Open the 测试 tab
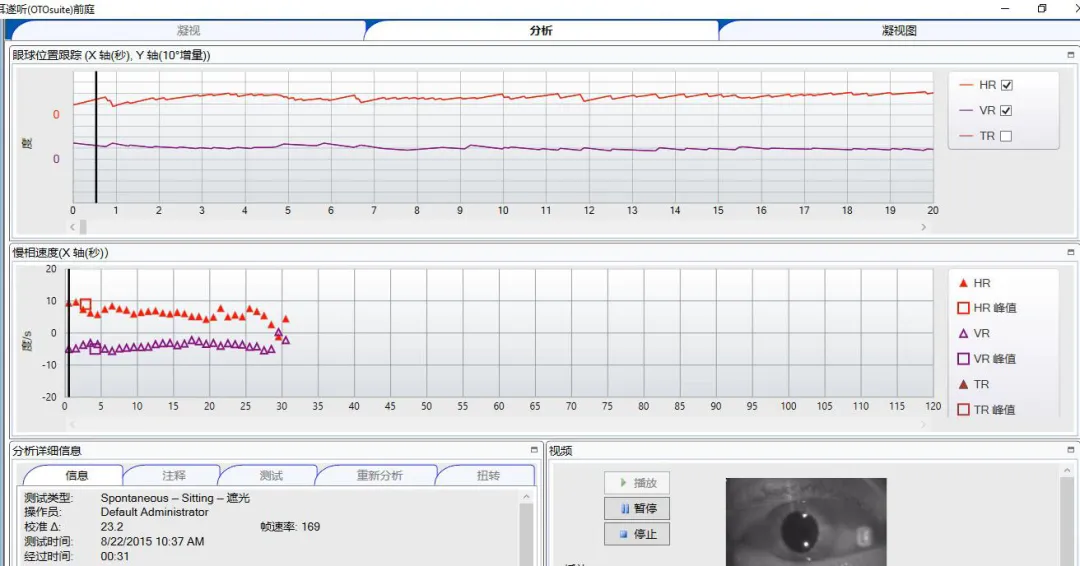The width and height of the screenshot is (1080, 566). [271, 475]
